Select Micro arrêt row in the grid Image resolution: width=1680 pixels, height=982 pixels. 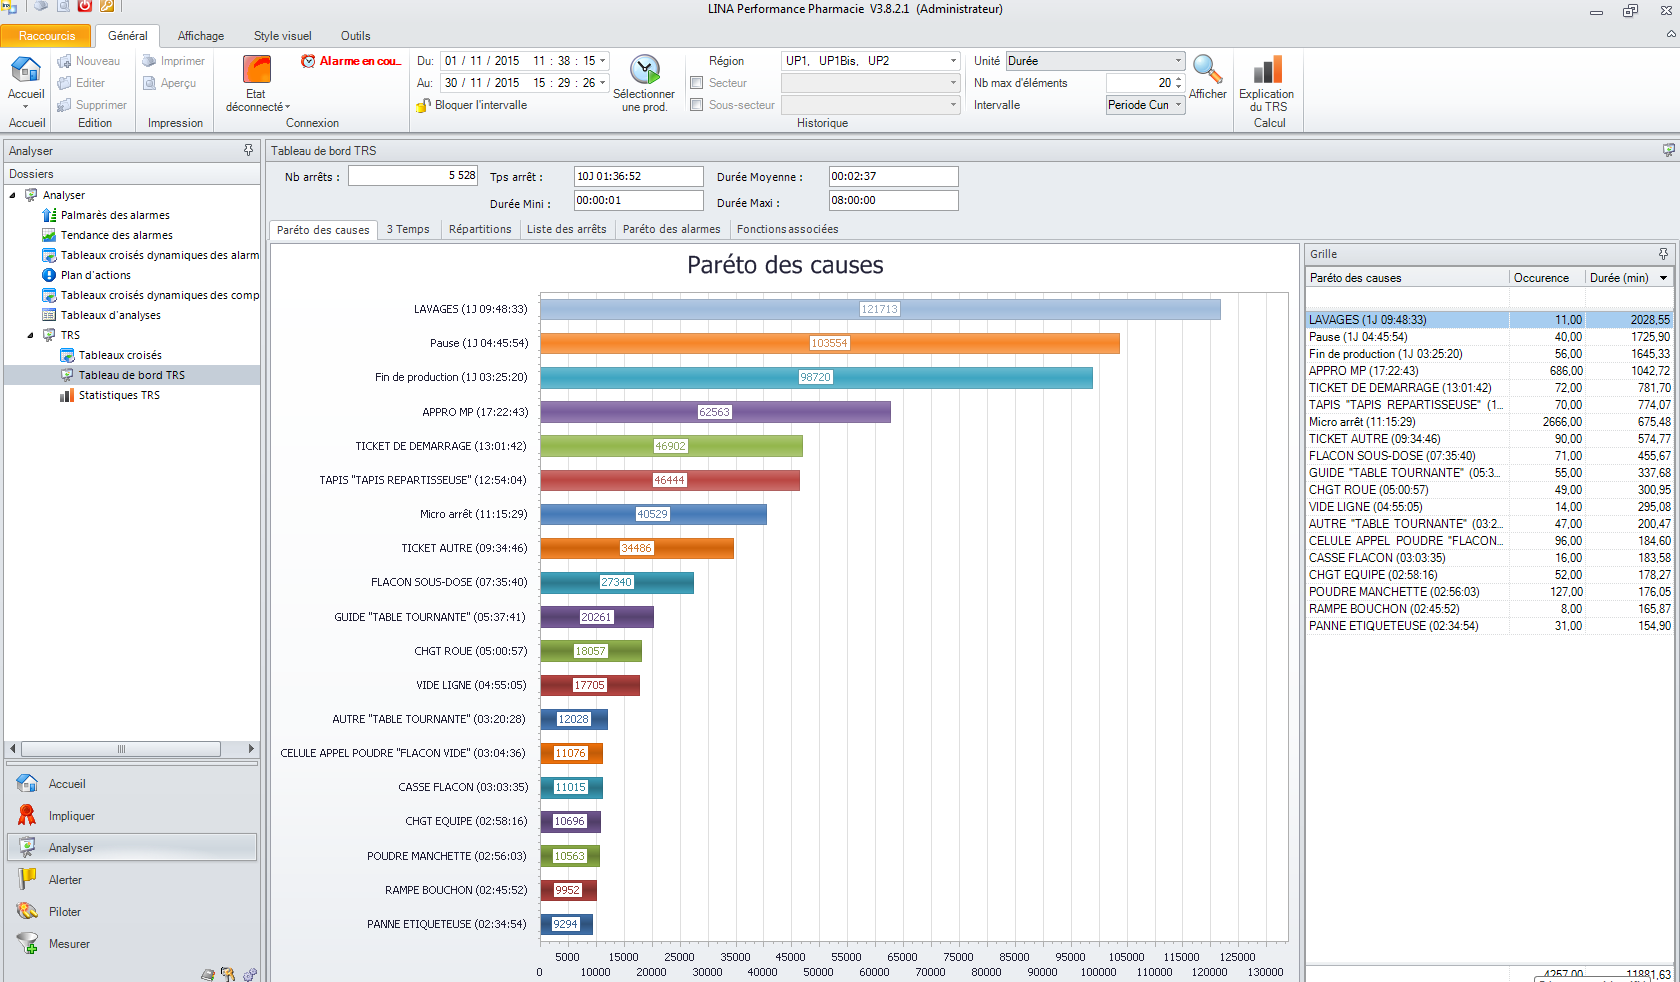tap(1489, 422)
